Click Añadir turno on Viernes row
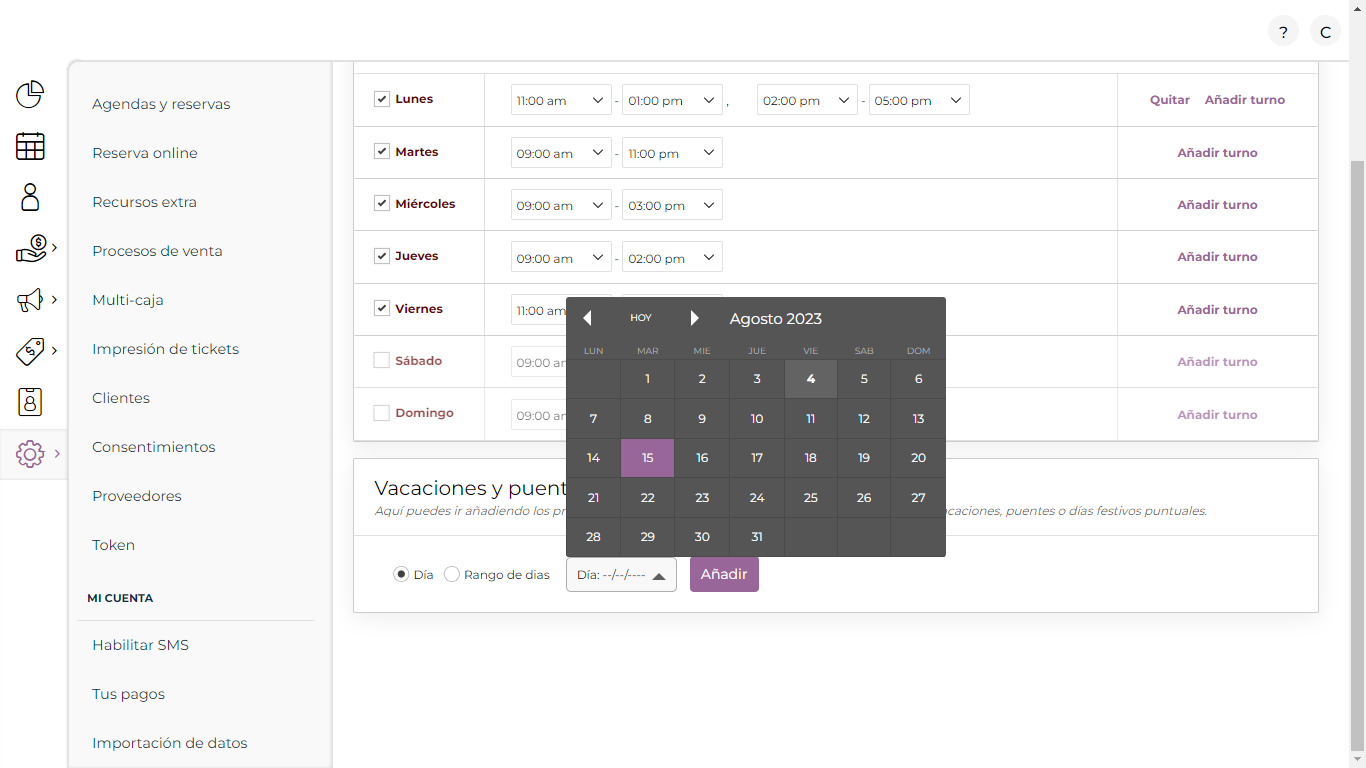 click(1217, 310)
